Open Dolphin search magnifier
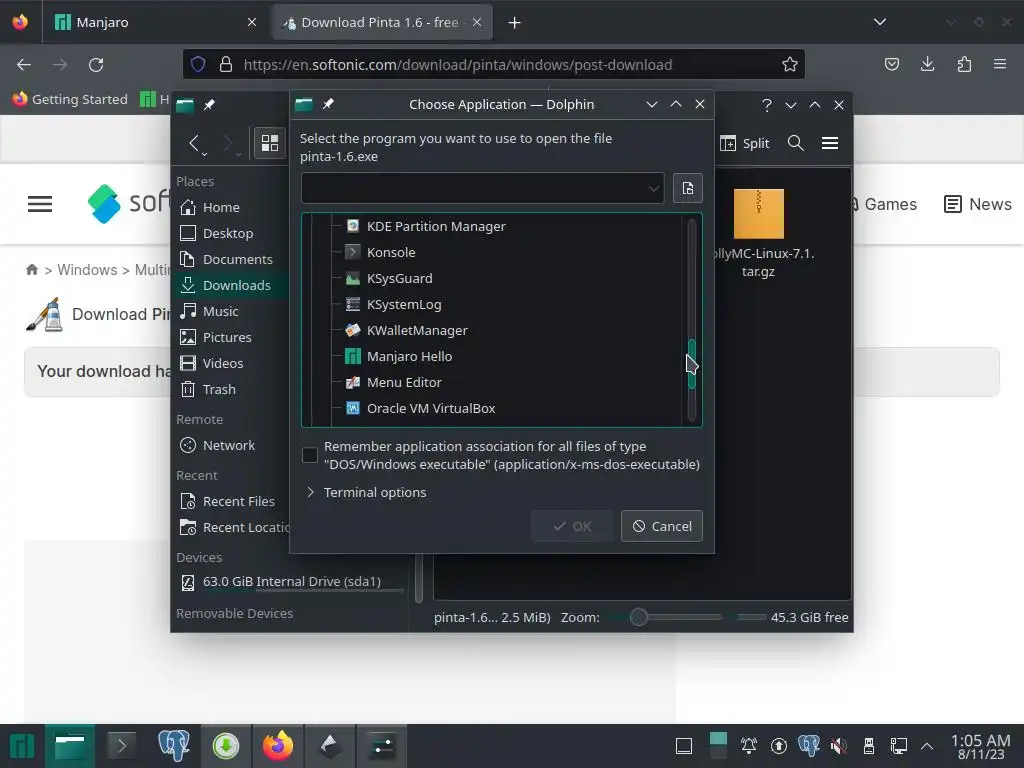This screenshot has width=1024, height=768. tap(795, 143)
